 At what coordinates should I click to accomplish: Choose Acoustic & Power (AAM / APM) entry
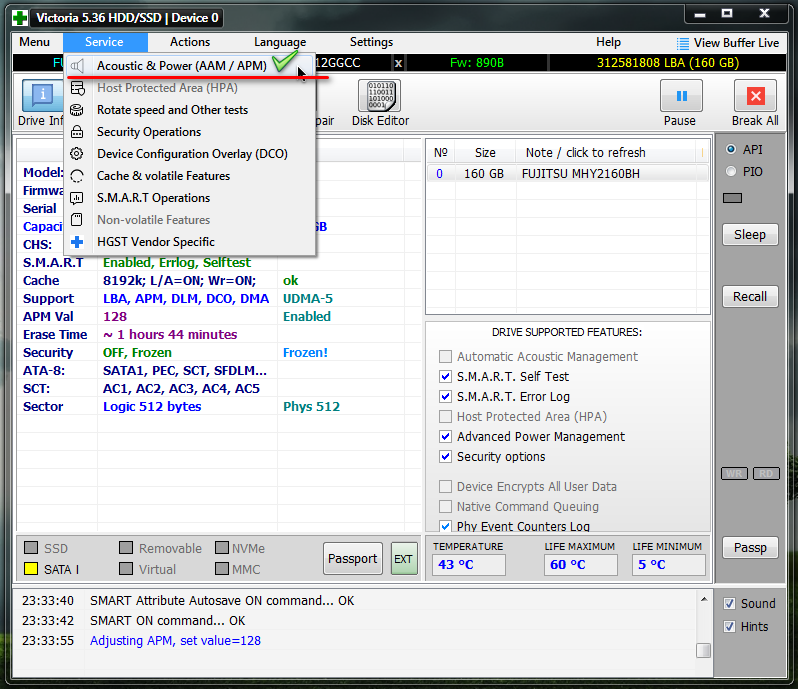(189, 66)
